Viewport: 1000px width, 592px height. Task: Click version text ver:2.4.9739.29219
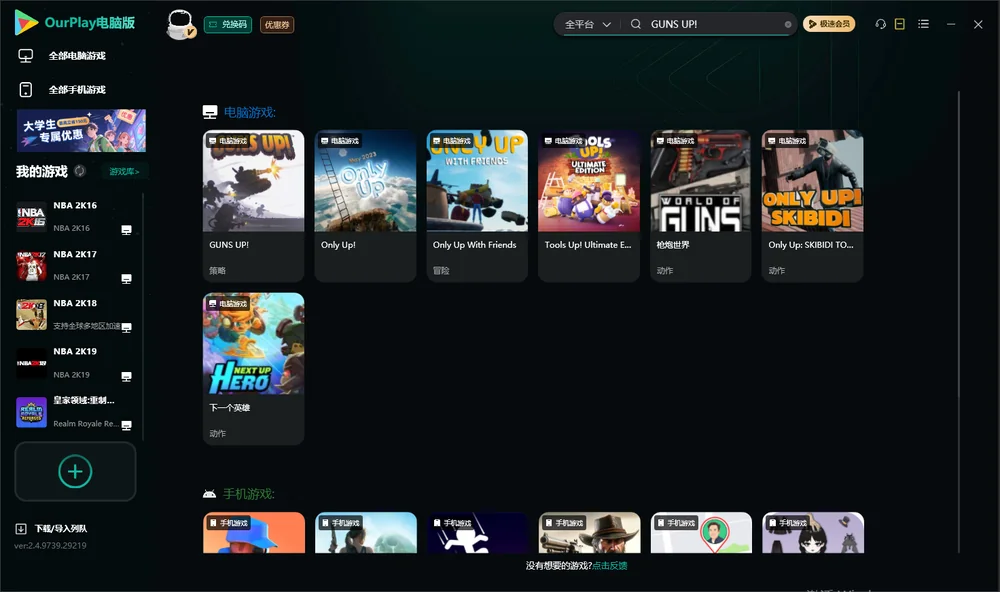pyautogui.click(x=50, y=545)
